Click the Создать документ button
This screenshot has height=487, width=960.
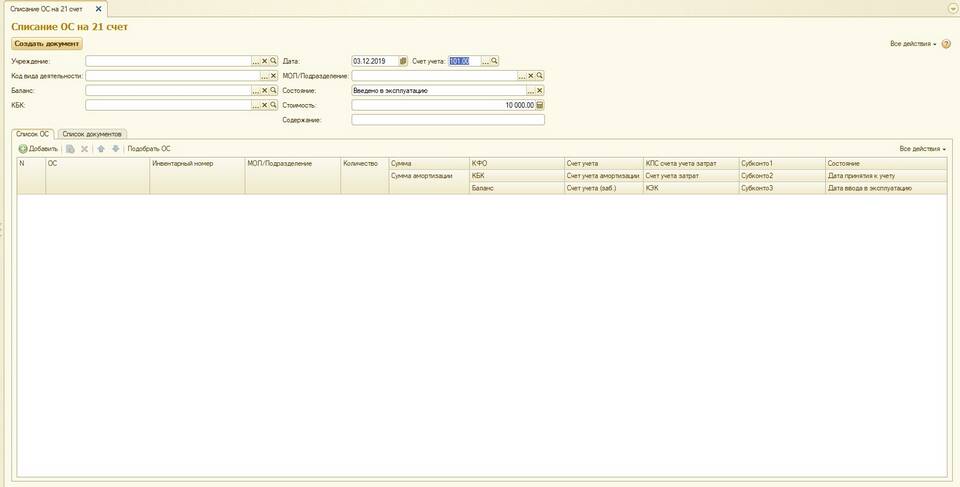click(47, 44)
